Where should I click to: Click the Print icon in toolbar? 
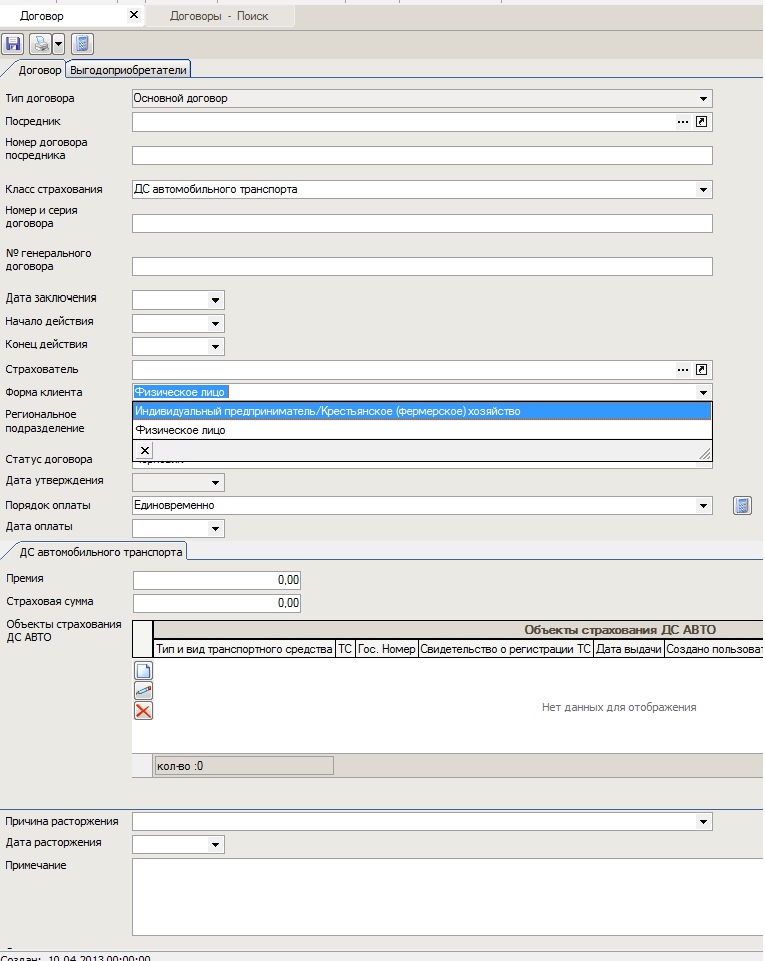pos(40,44)
